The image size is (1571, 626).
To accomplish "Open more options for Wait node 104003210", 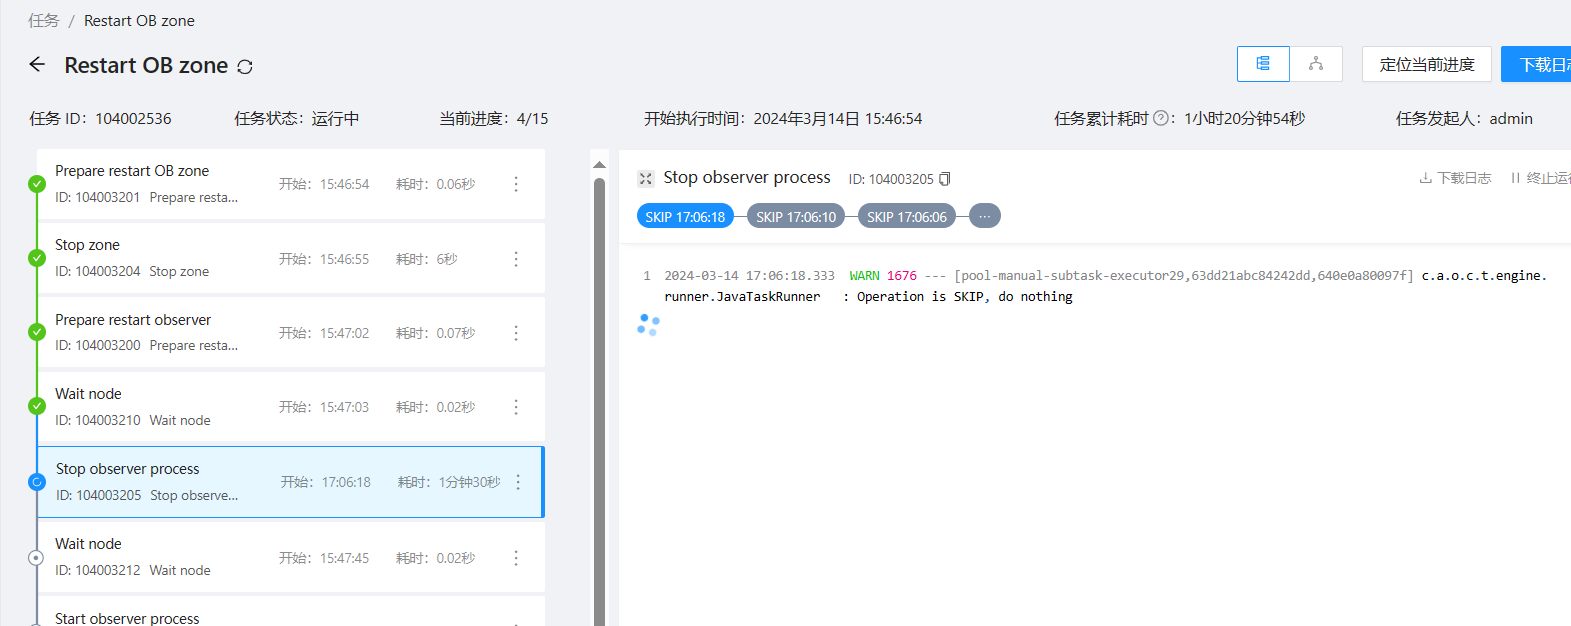I will (516, 407).
